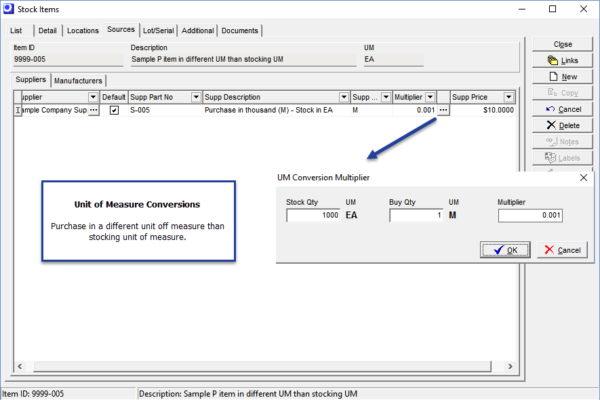
Task: Click the Item ID field 9999-005
Action: point(68,59)
